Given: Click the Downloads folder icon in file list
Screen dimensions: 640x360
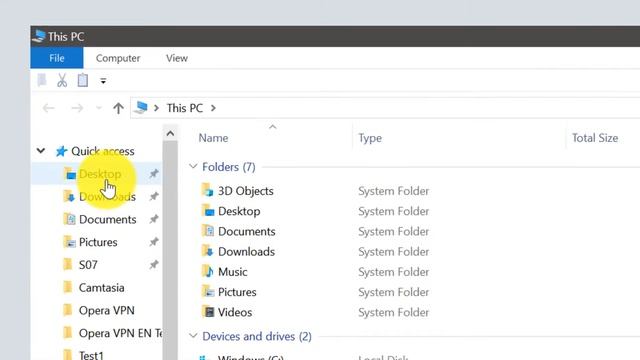Looking at the screenshot, I should tap(208, 251).
